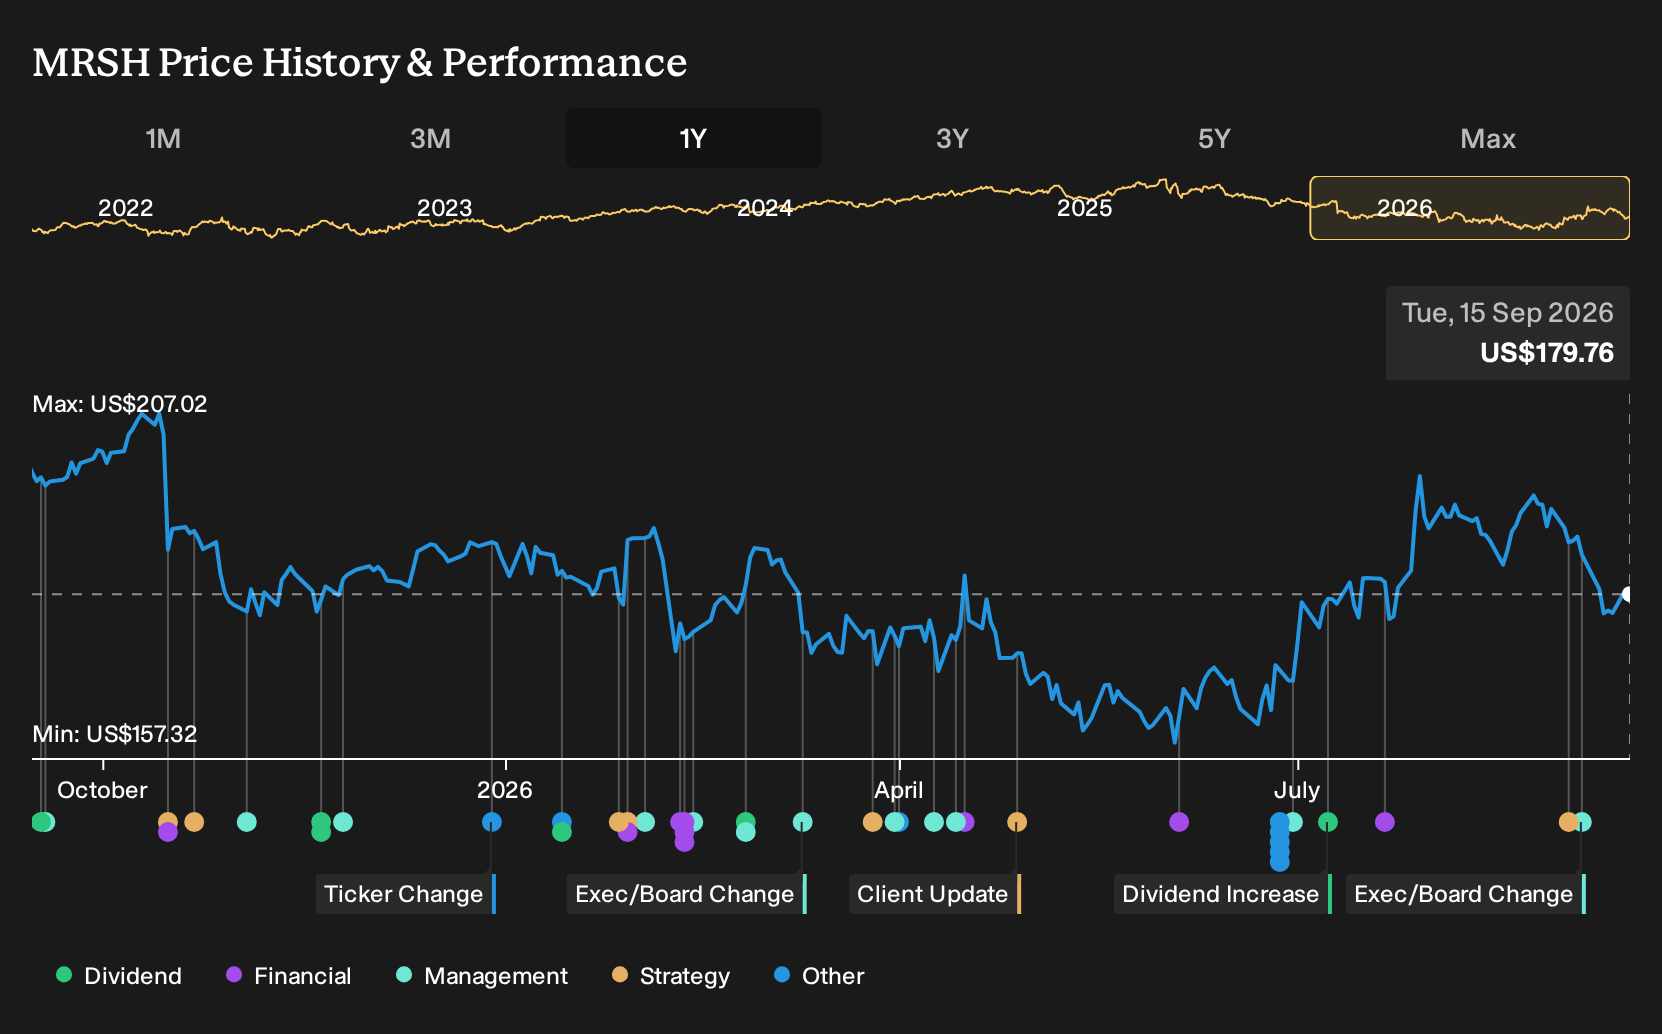This screenshot has width=1662, height=1034.
Task: Open the rightmost Exec/Board Change label
Action: click(1466, 894)
